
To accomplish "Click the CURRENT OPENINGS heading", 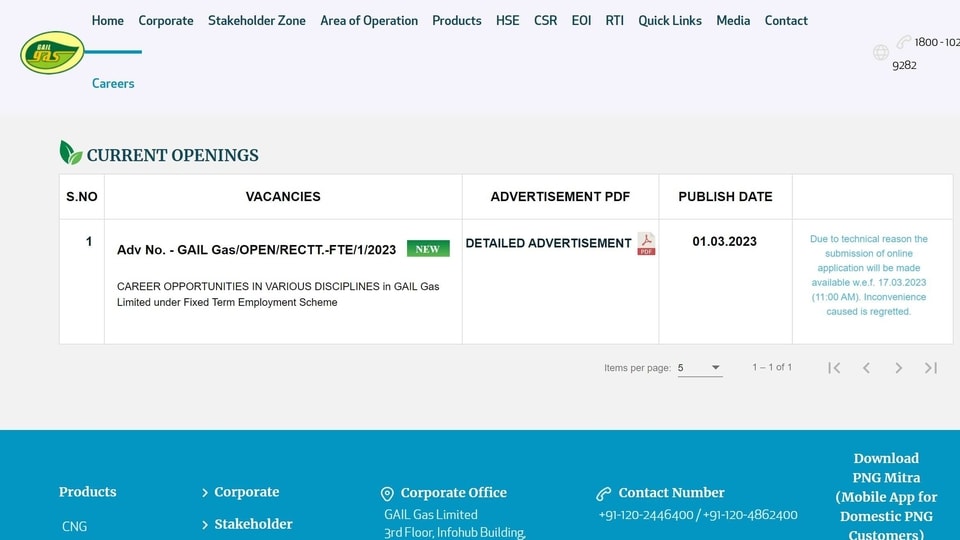I will pos(173,156).
